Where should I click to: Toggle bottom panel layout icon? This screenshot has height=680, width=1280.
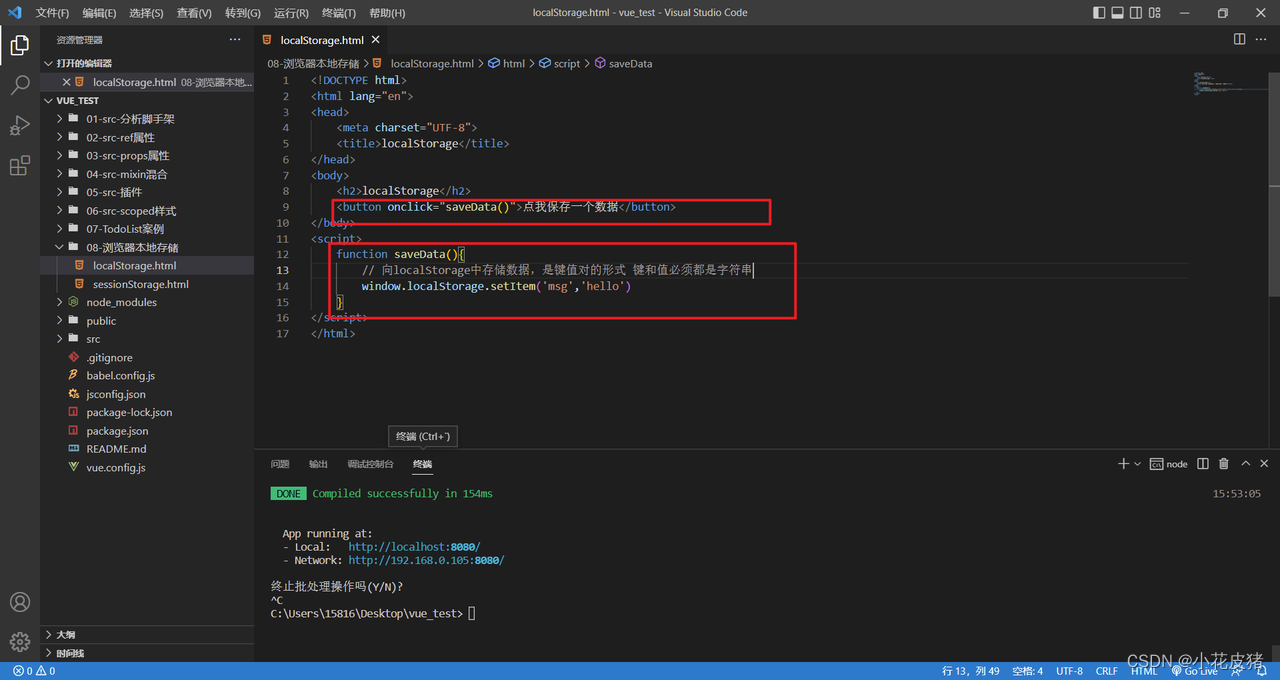click(x=1118, y=13)
